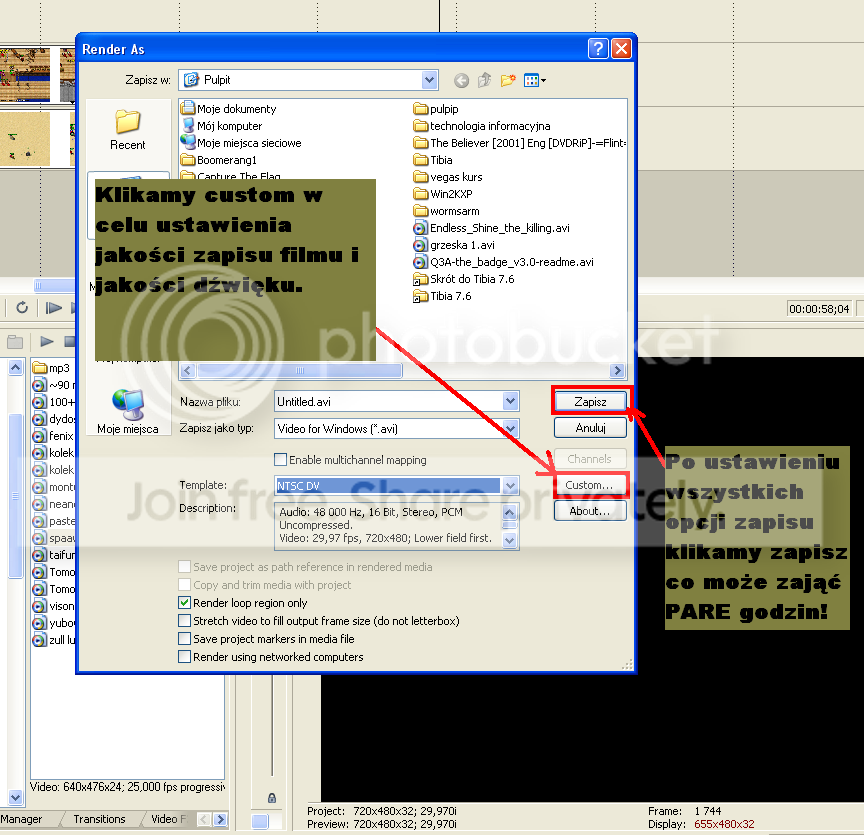864x835 pixels.
Task: Open The Believer [2001] Eng folder
Action: pyautogui.click(x=520, y=143)
